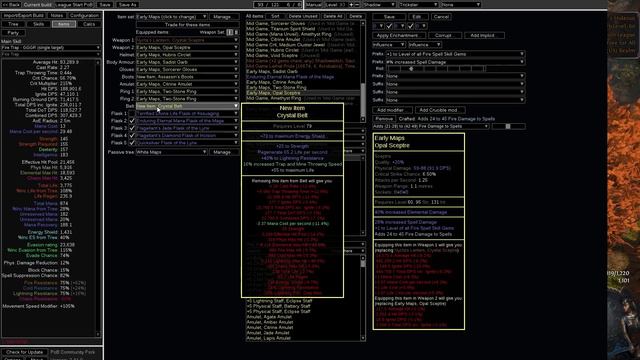Screen dimensions: 640x360
Task: Open the Trickster ascendancy dropdown
Action: pyautogui.click(x=418, y=4)
